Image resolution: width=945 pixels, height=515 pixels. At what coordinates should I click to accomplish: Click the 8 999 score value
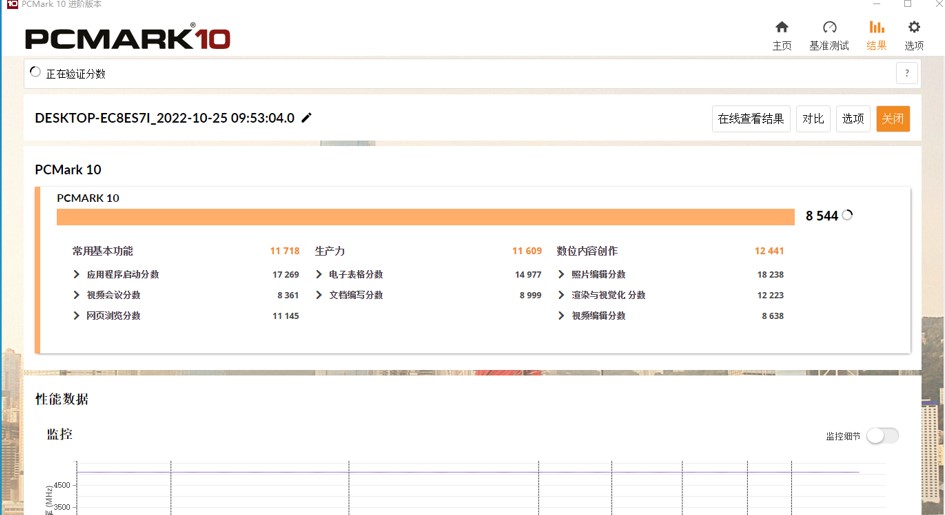click(530, 295)
